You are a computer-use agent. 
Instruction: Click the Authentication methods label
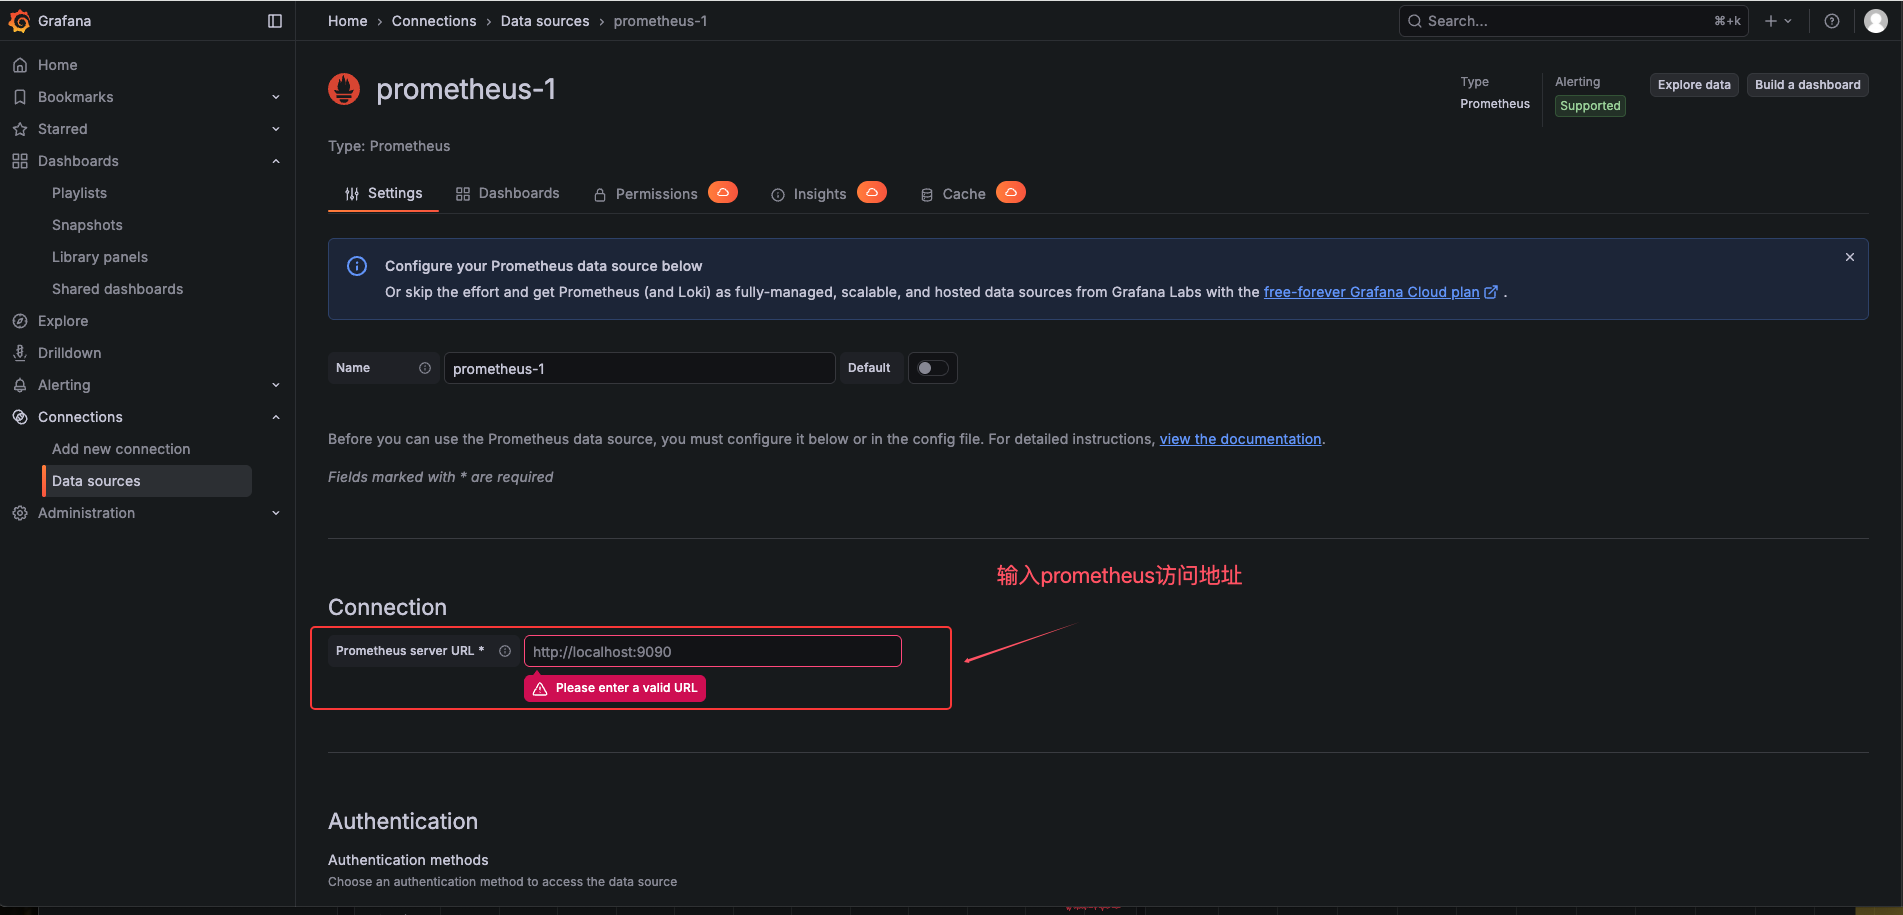point(408,860)
